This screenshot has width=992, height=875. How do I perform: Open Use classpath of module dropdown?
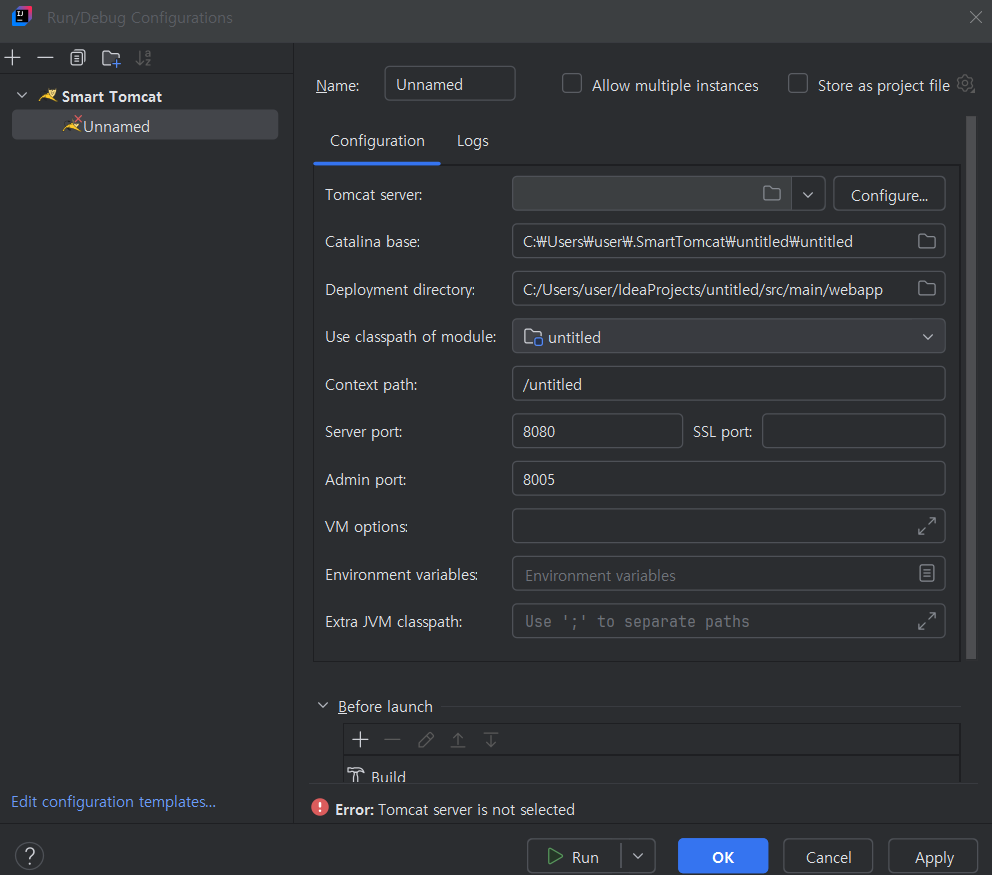tap(729, 337)
